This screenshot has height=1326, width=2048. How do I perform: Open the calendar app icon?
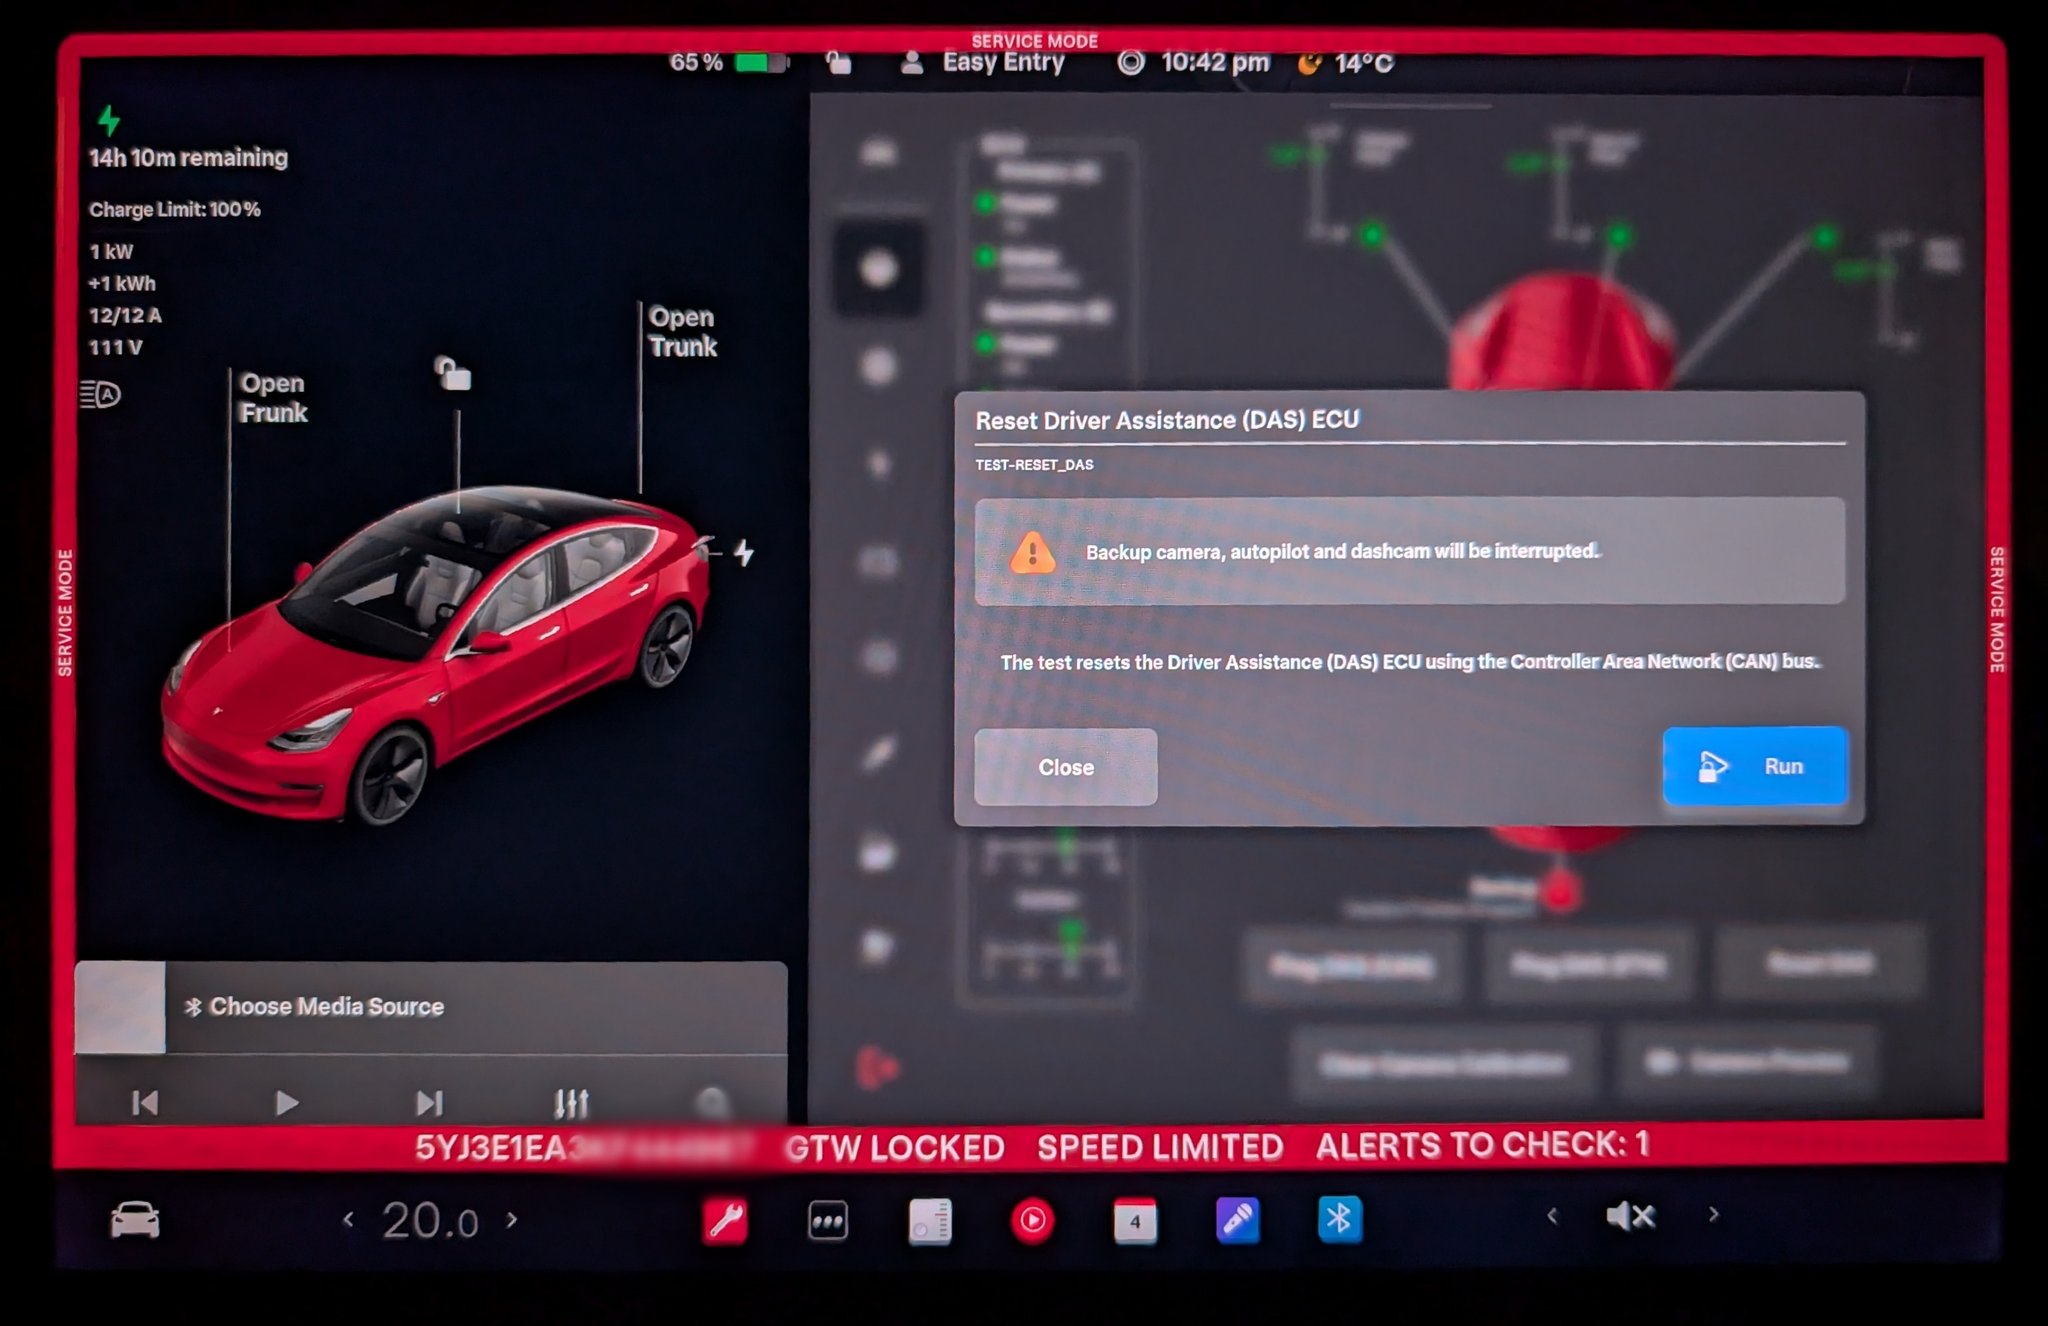(1135, 1221)
